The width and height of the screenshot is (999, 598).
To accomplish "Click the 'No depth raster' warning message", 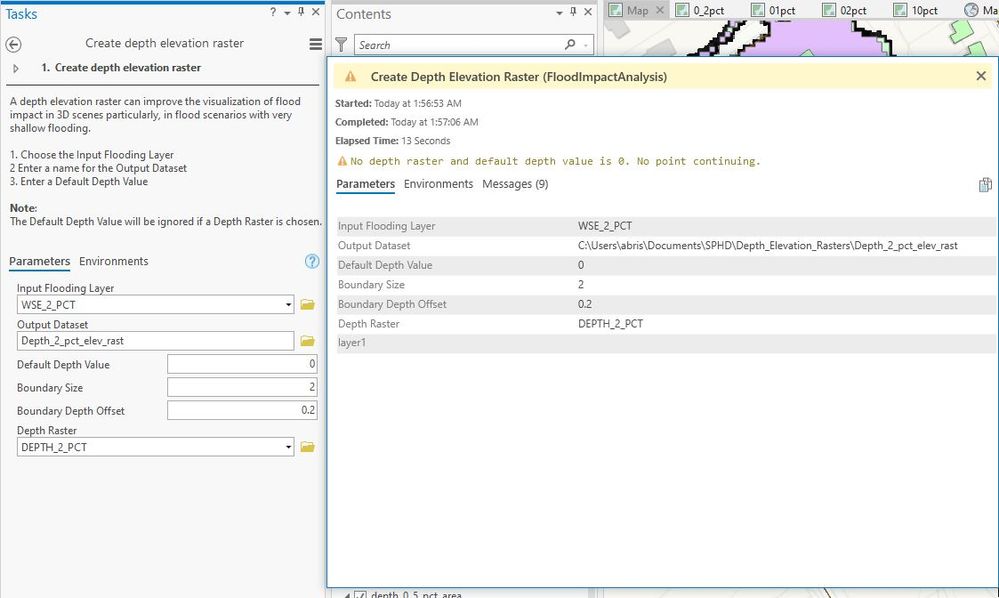I will click(549, 162).
